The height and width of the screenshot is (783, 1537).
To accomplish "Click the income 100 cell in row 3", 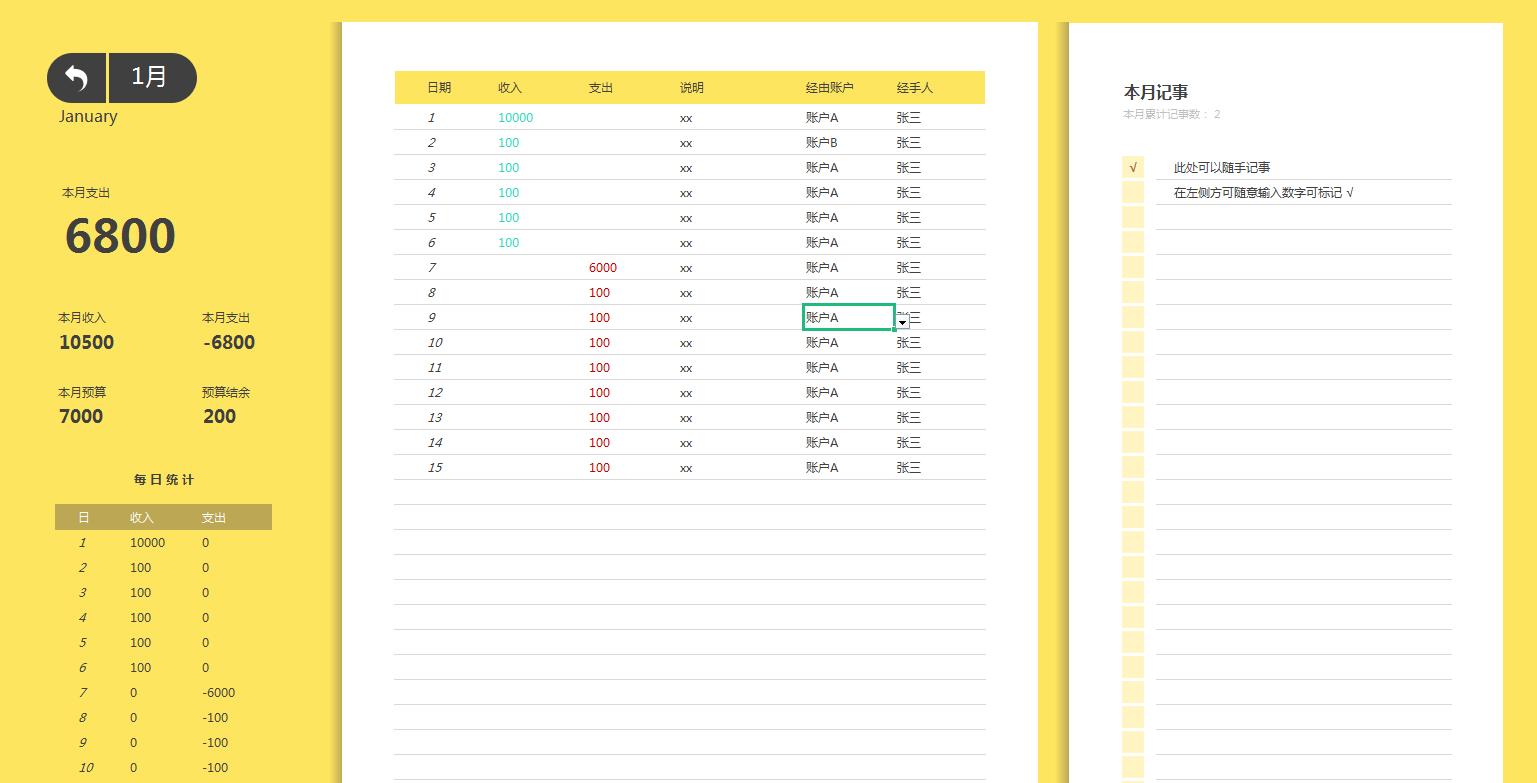I will click(x=509, y=167).
